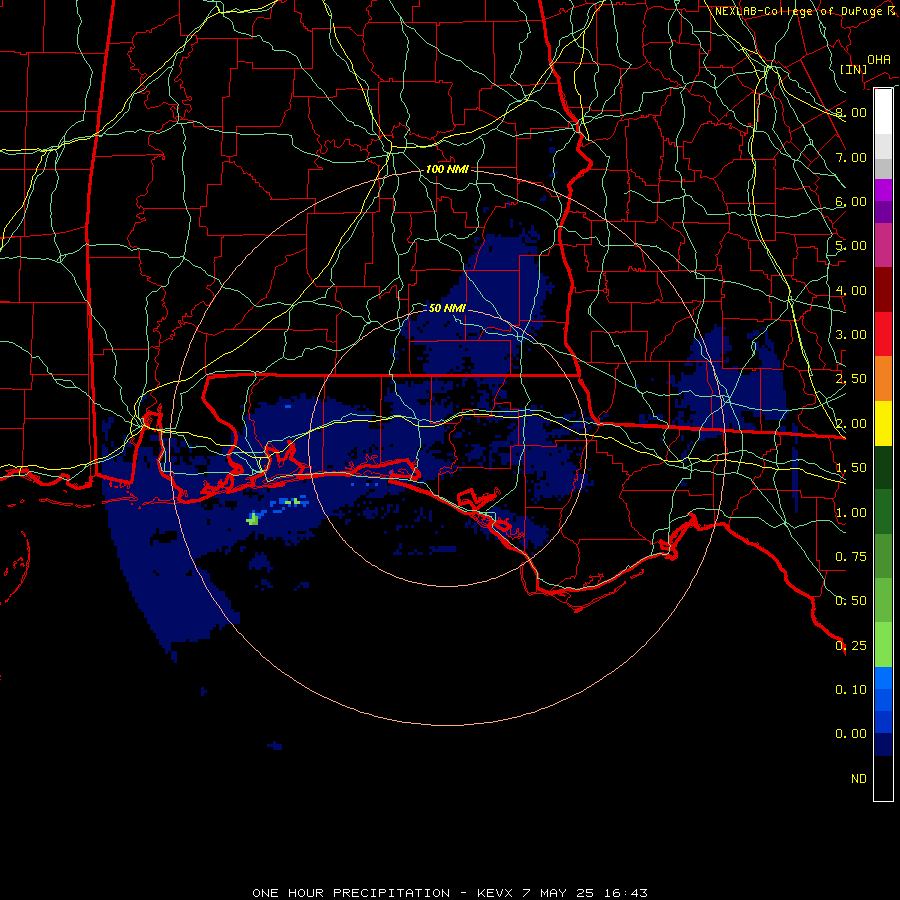Image resolution: width=900 pixels, height=900 pixels.
Task: Click the 8.00 legend value
Action: 851,112
